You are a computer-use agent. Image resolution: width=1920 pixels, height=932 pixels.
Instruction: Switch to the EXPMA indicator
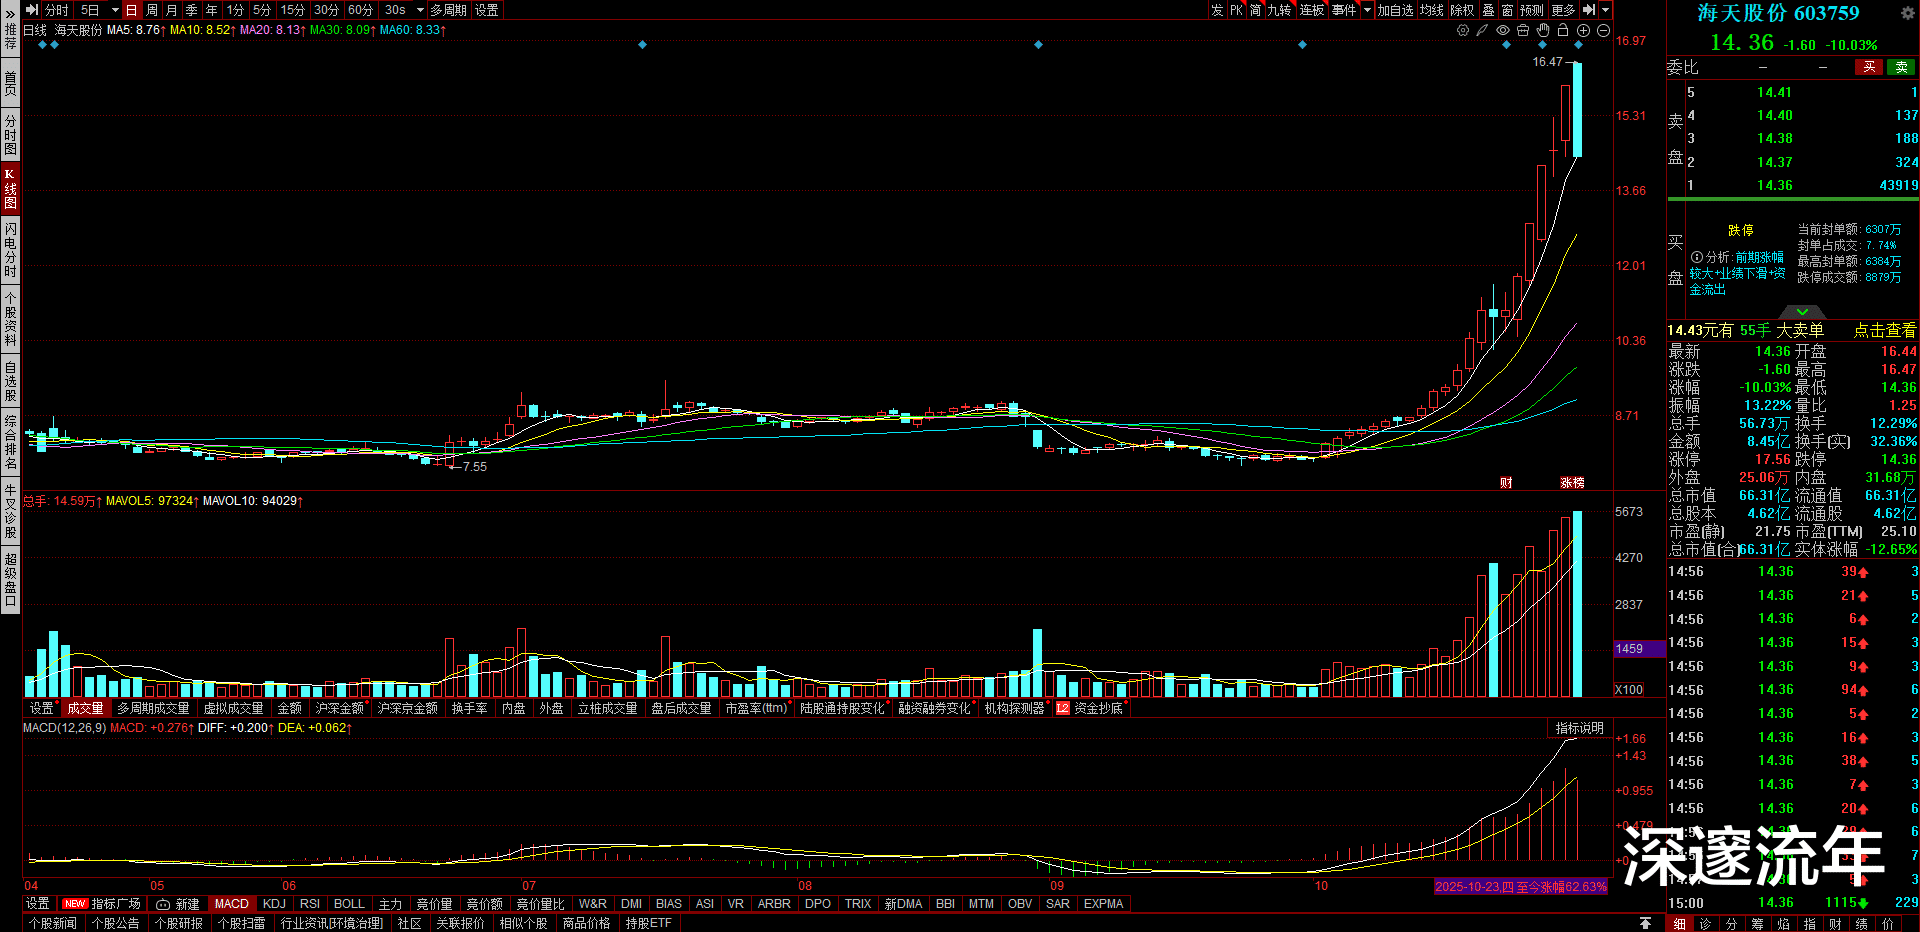tap(1103, 904)
